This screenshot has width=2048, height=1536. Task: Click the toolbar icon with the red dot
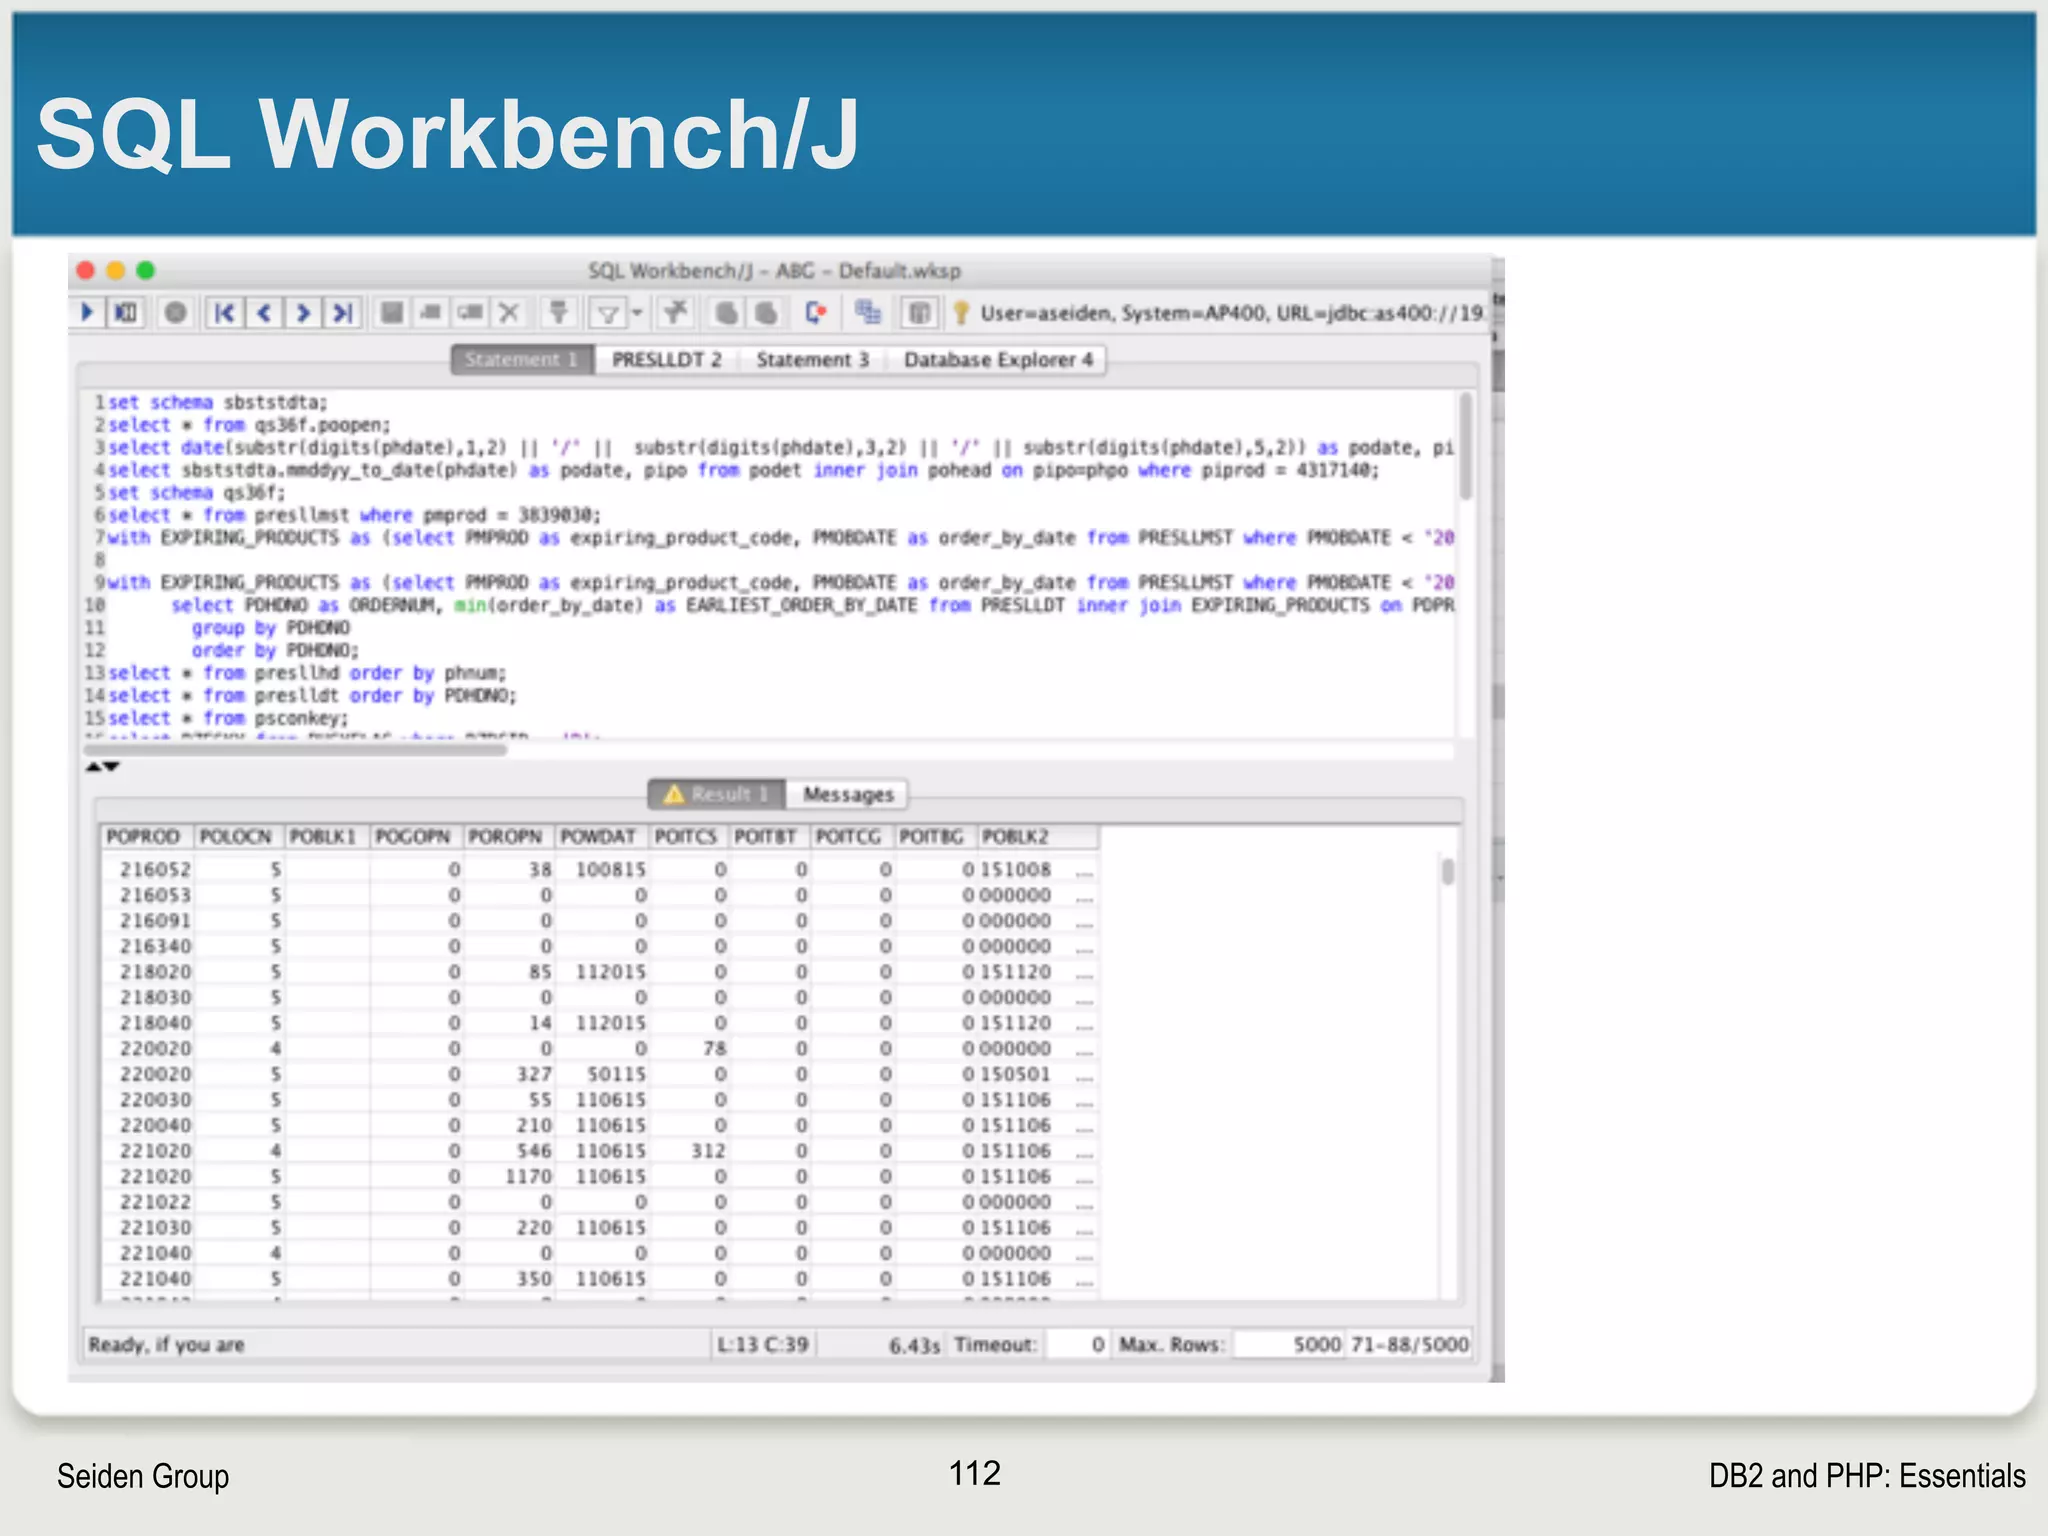816,313
